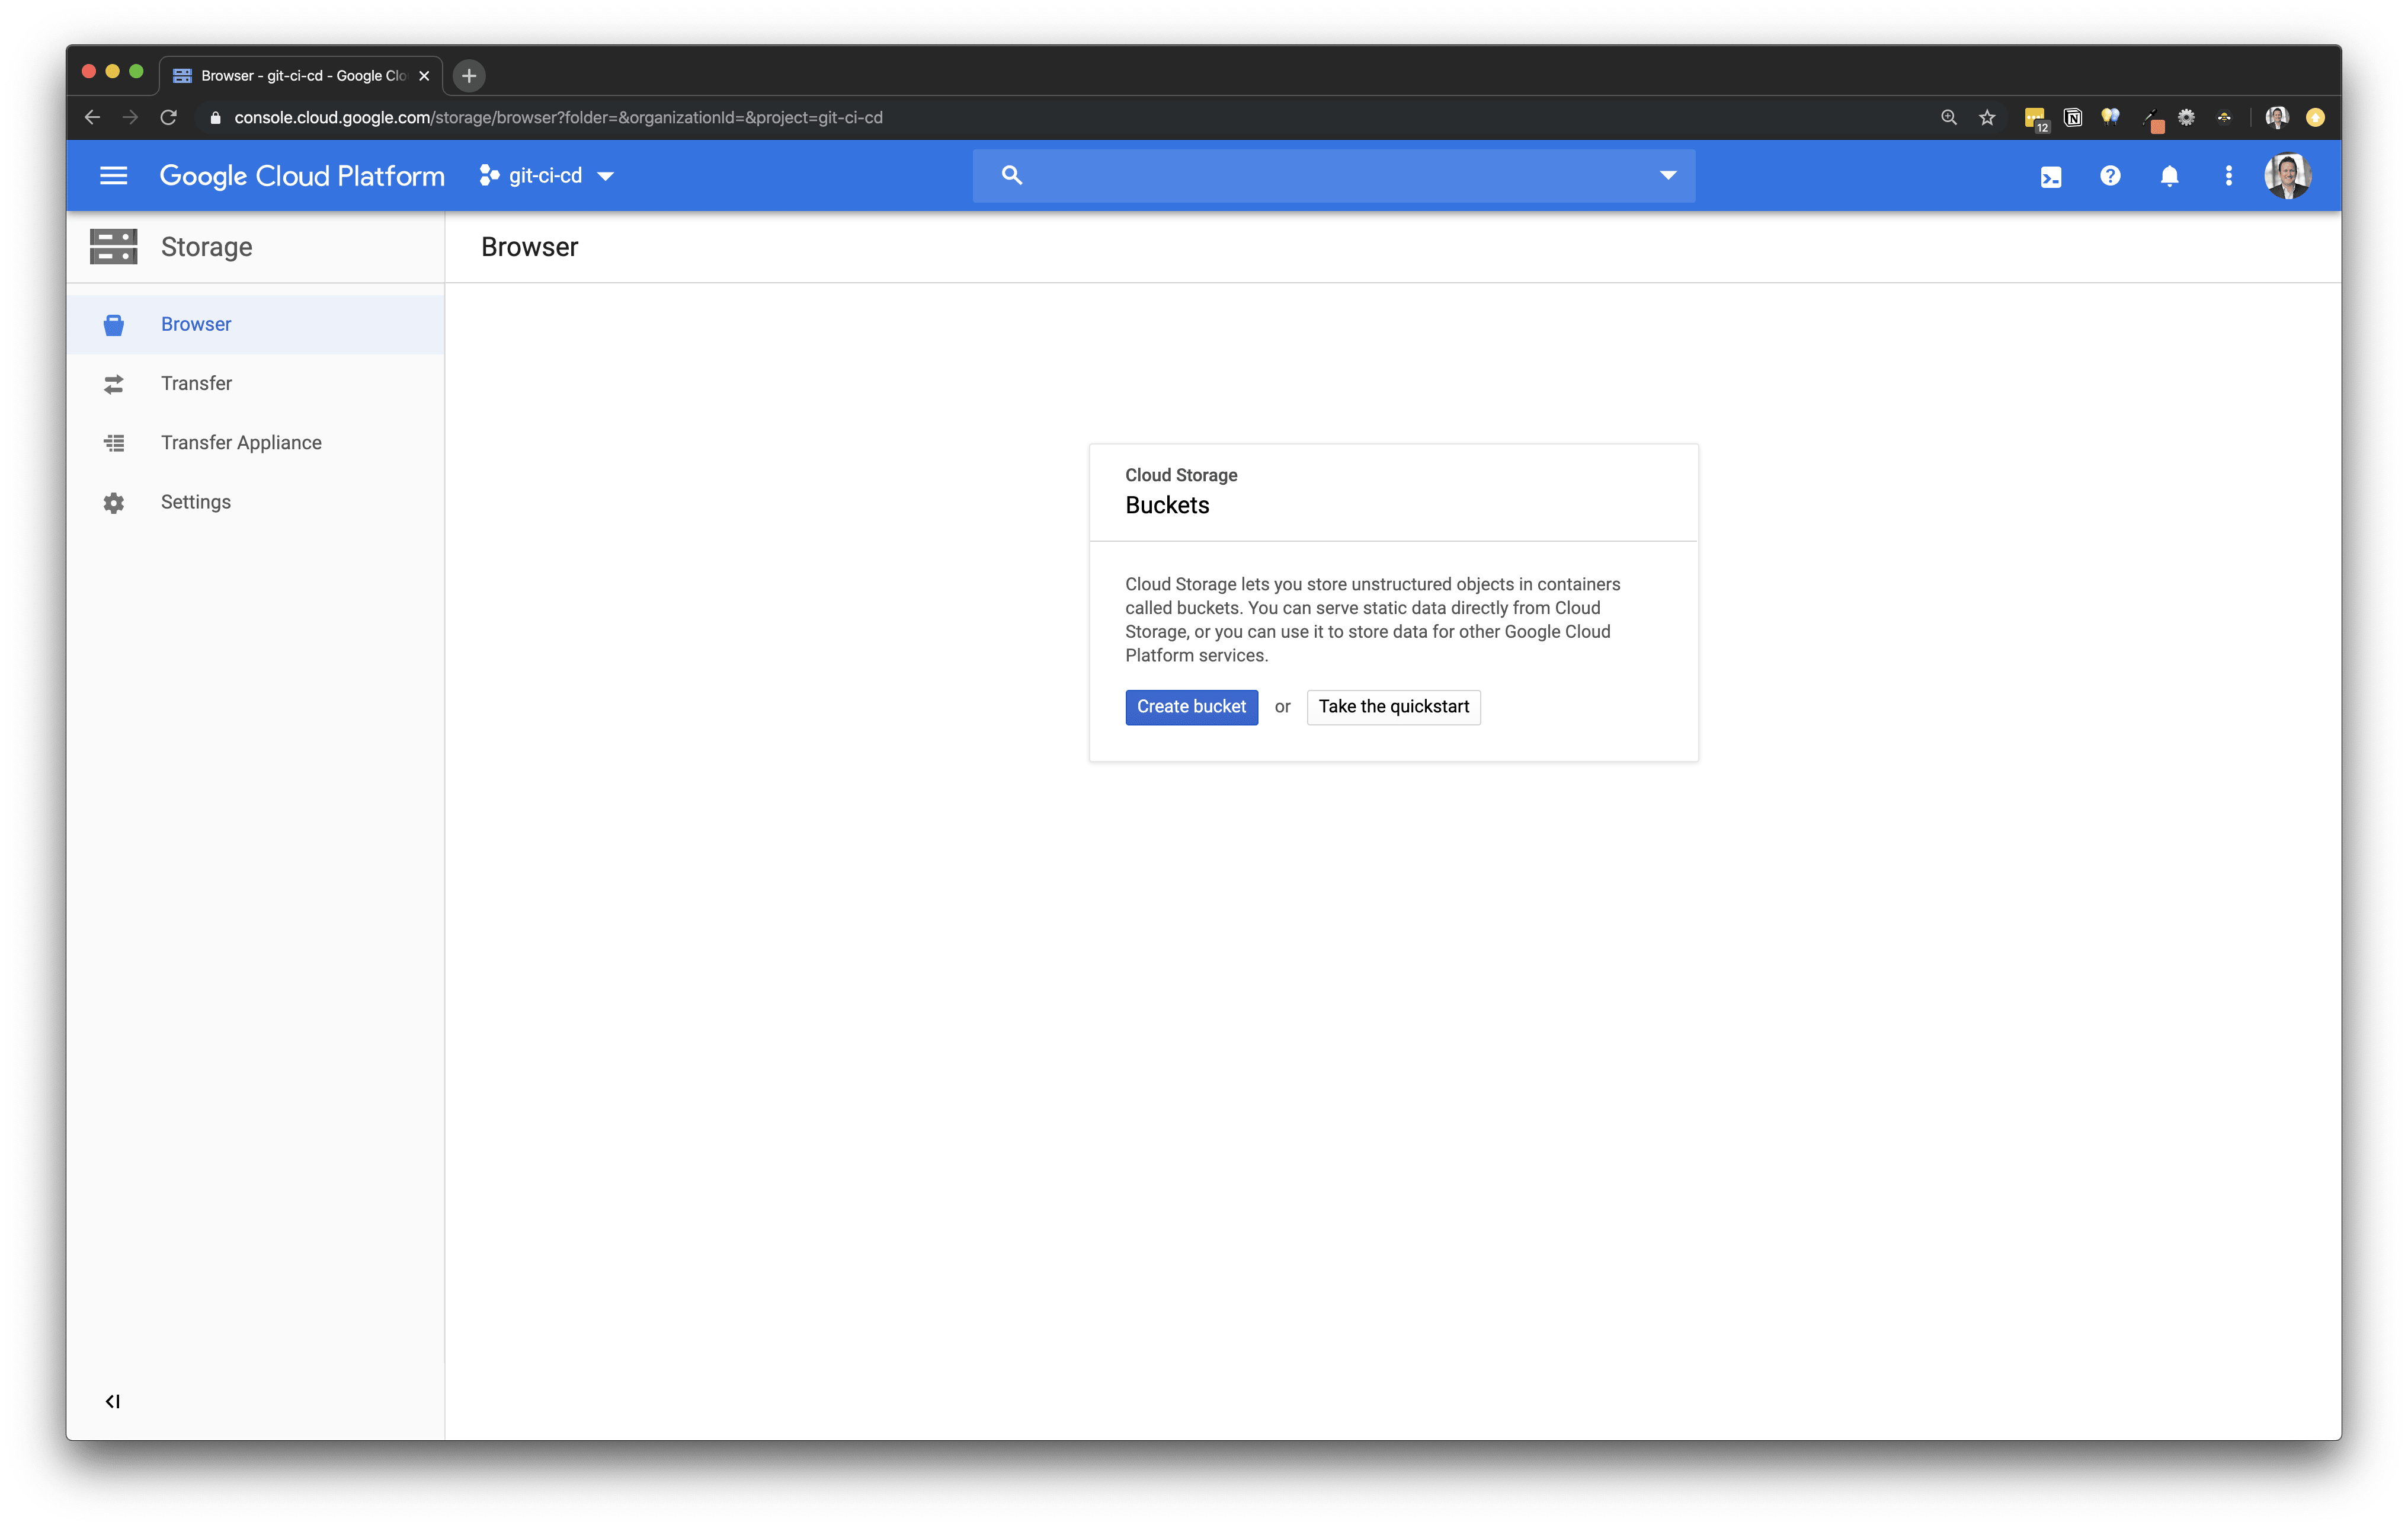Click the lightbulb extension icon
This screenshot has height=1528, width=2408.
pos(2111,117)
